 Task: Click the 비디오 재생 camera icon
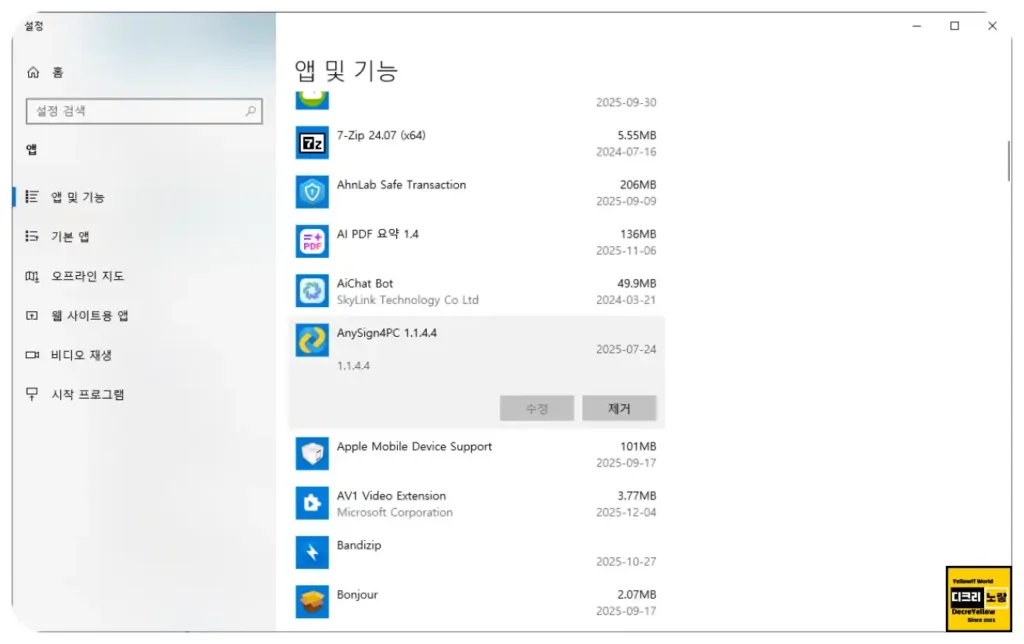point(31,355)
